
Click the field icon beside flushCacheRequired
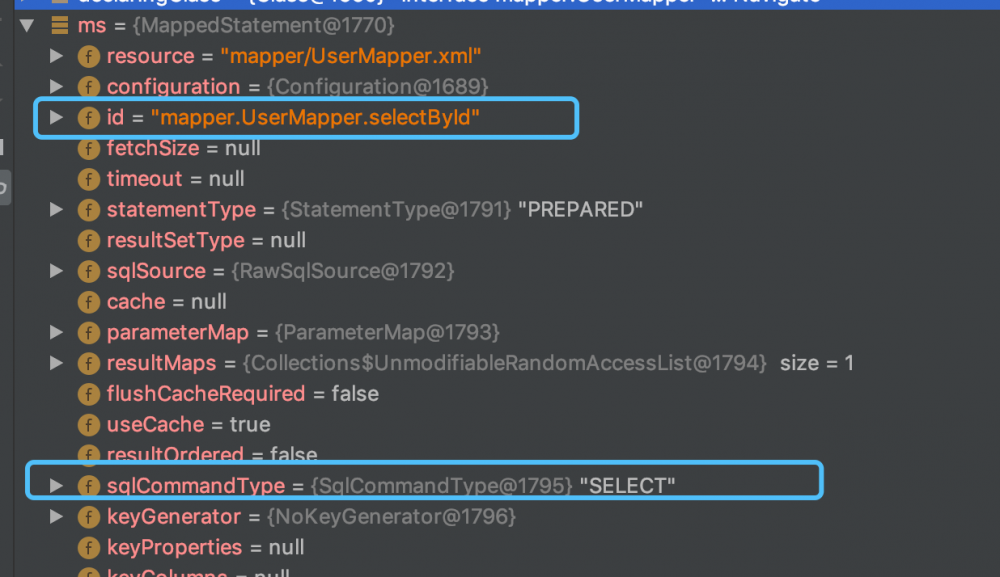click(x=88, y=394)
